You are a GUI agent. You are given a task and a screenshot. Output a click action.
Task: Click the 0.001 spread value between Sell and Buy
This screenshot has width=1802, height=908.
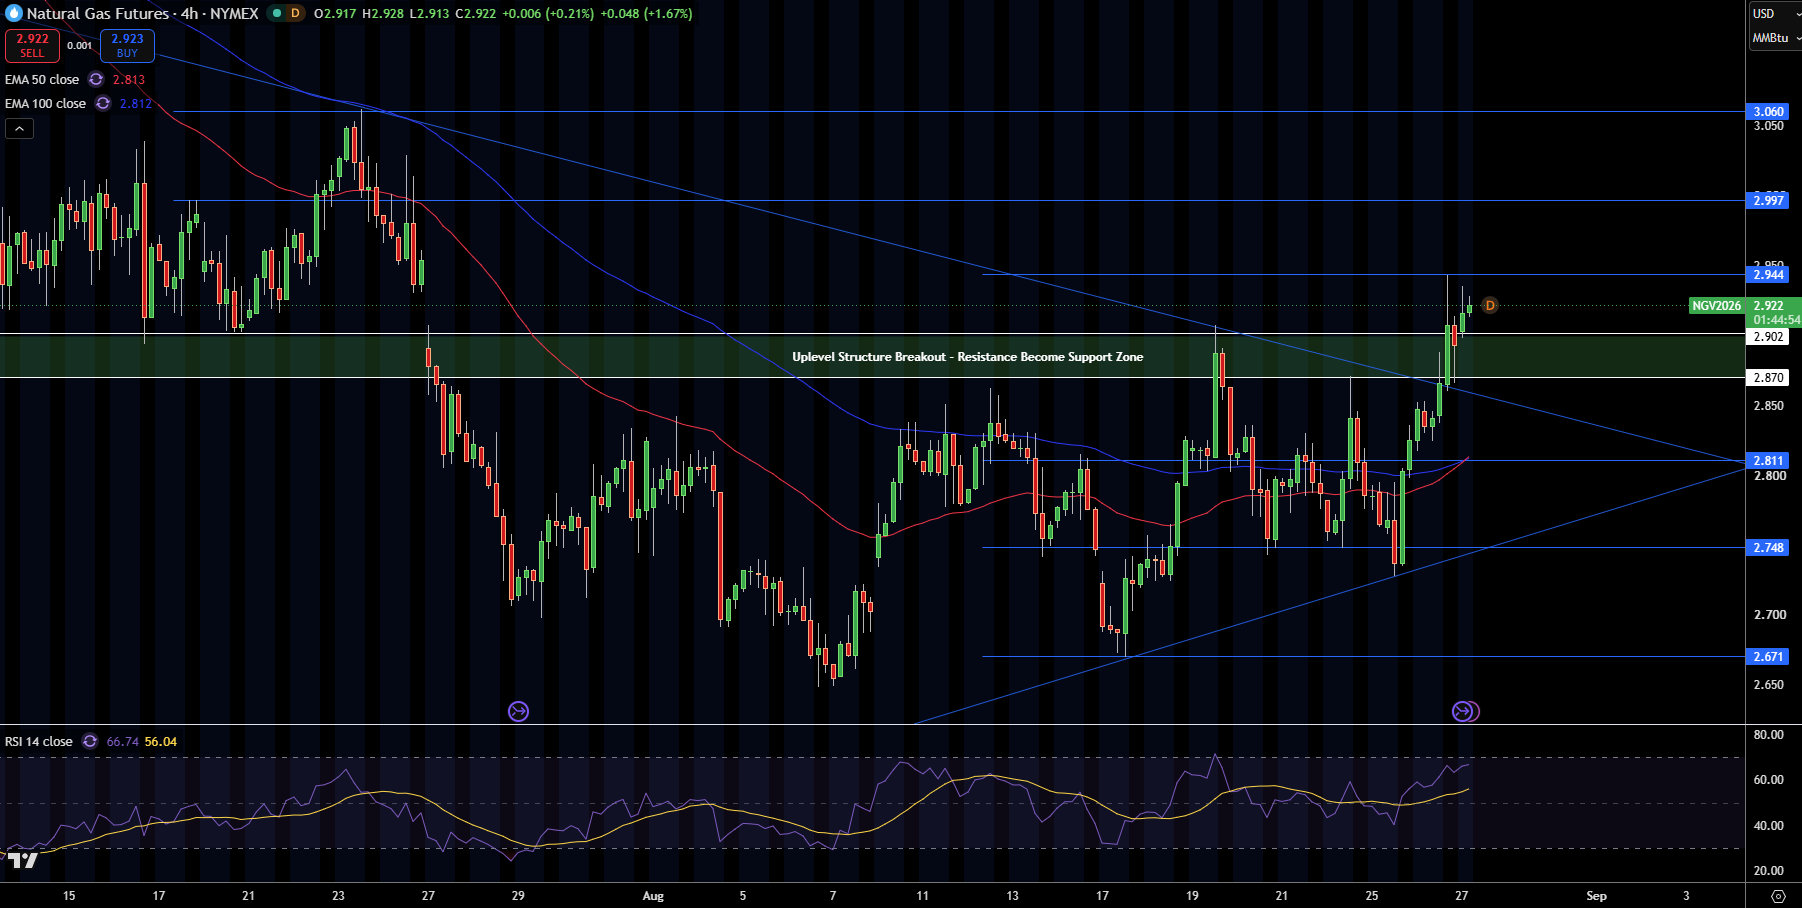click(80, 45)
